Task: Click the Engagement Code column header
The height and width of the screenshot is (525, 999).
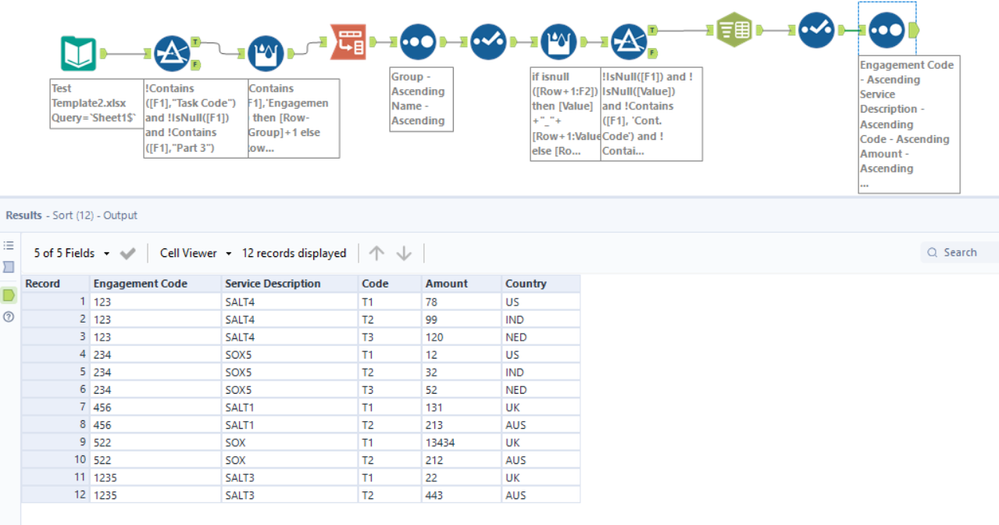Action: point(155,284)
